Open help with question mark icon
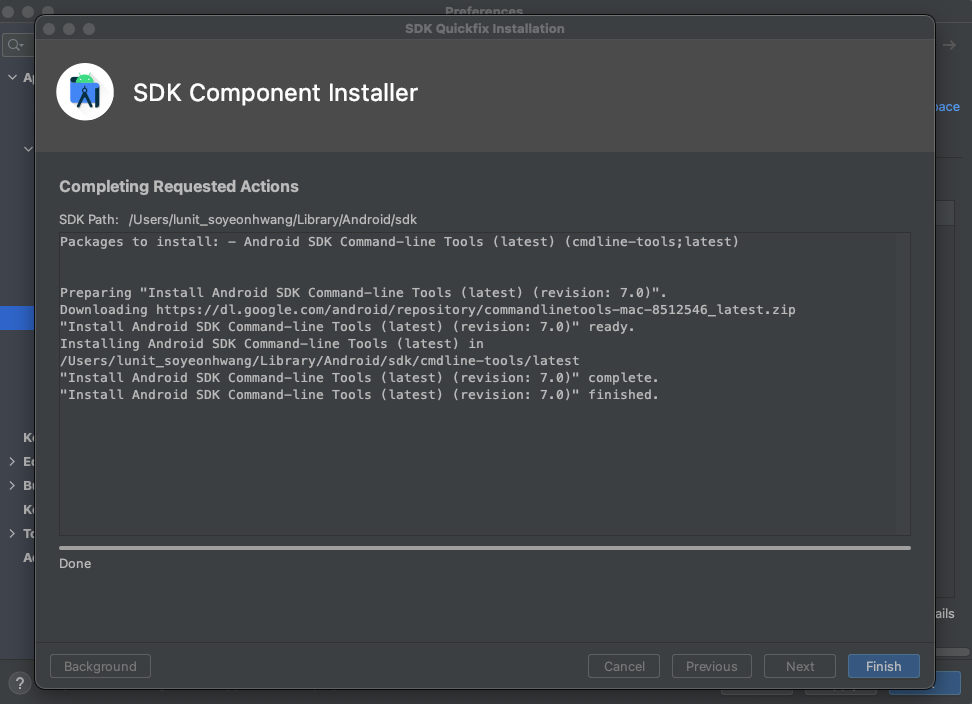This screenshot has height=704, width=972. coord(20,683)
